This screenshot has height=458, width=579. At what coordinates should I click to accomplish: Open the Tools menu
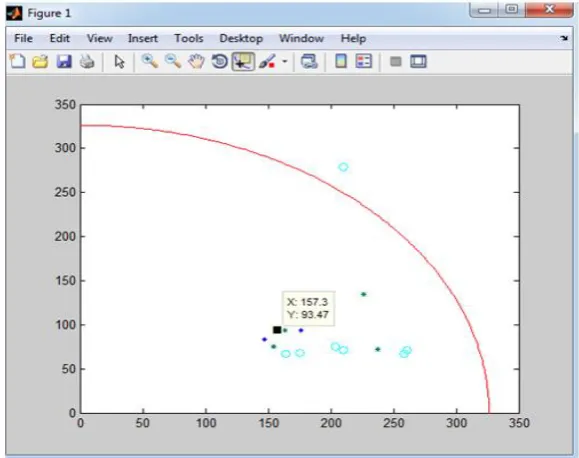tap(189, 38)
